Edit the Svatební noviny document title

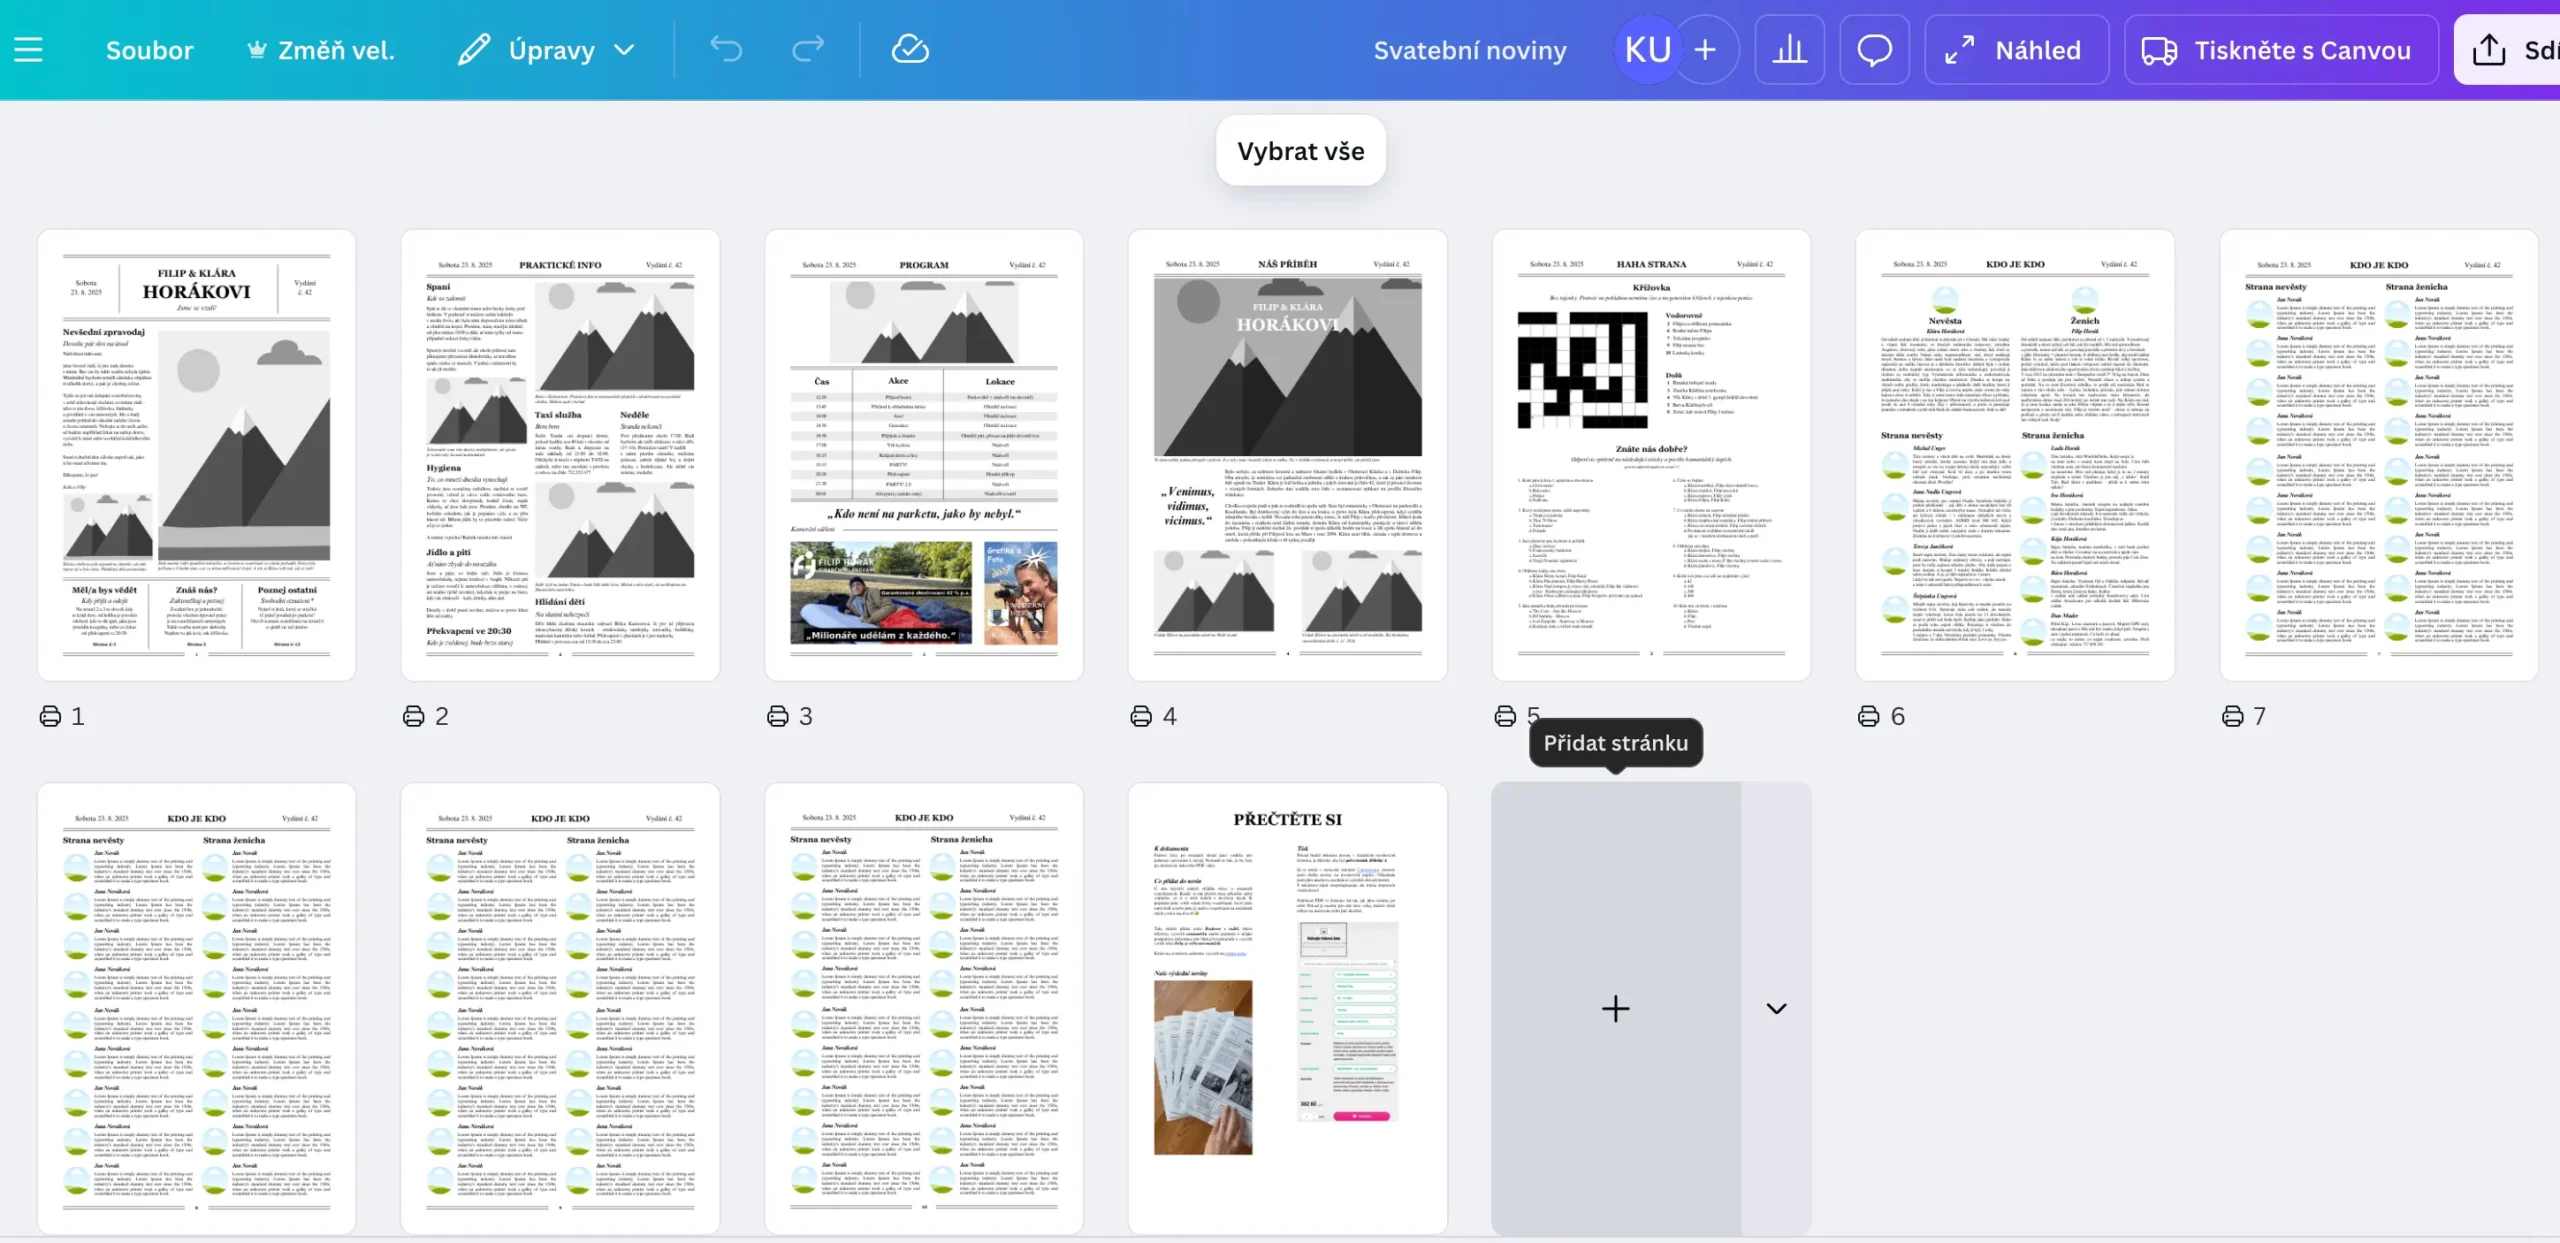1469,50
